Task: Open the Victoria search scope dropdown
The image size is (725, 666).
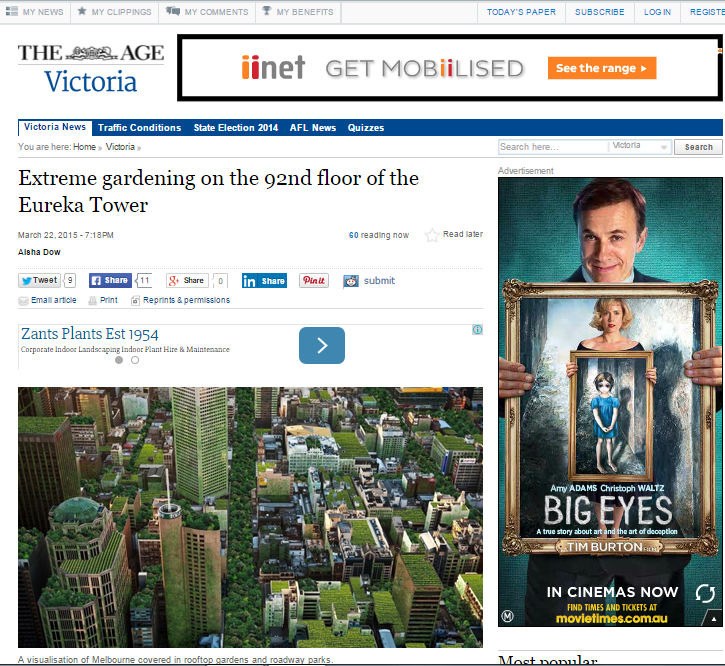Action: pos(640,147)
